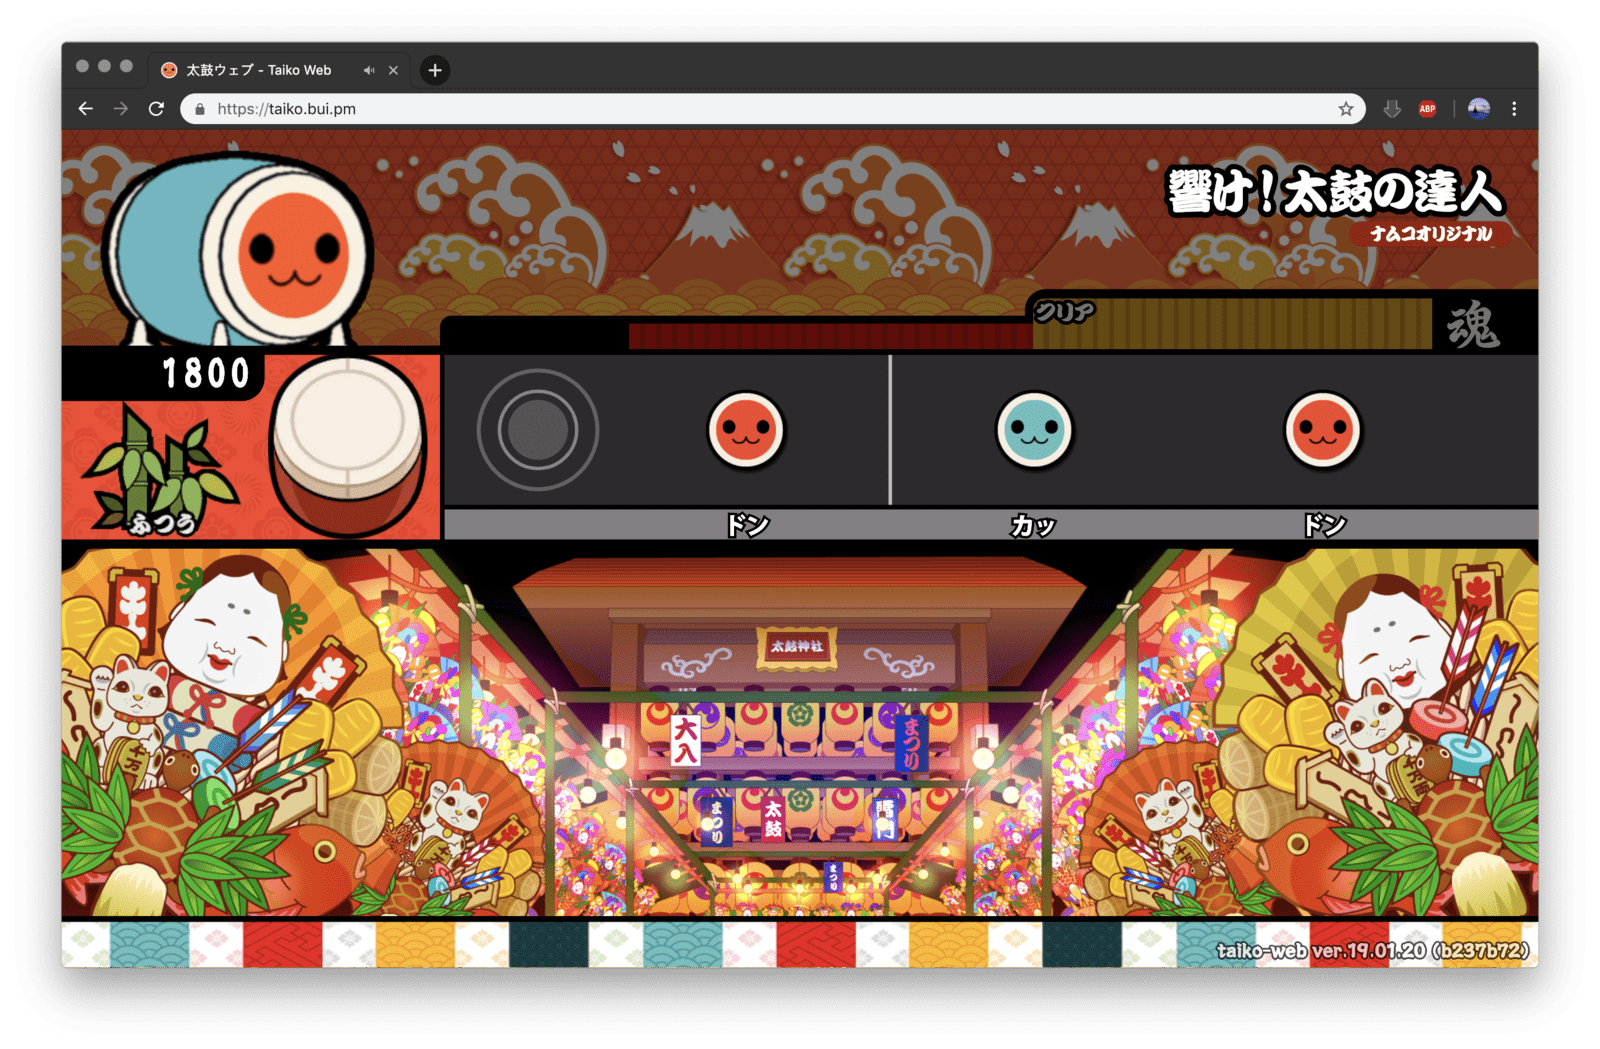Click the lock icon in the address bar
Screen dimensions: 1600x1049
tap(200, 109)
